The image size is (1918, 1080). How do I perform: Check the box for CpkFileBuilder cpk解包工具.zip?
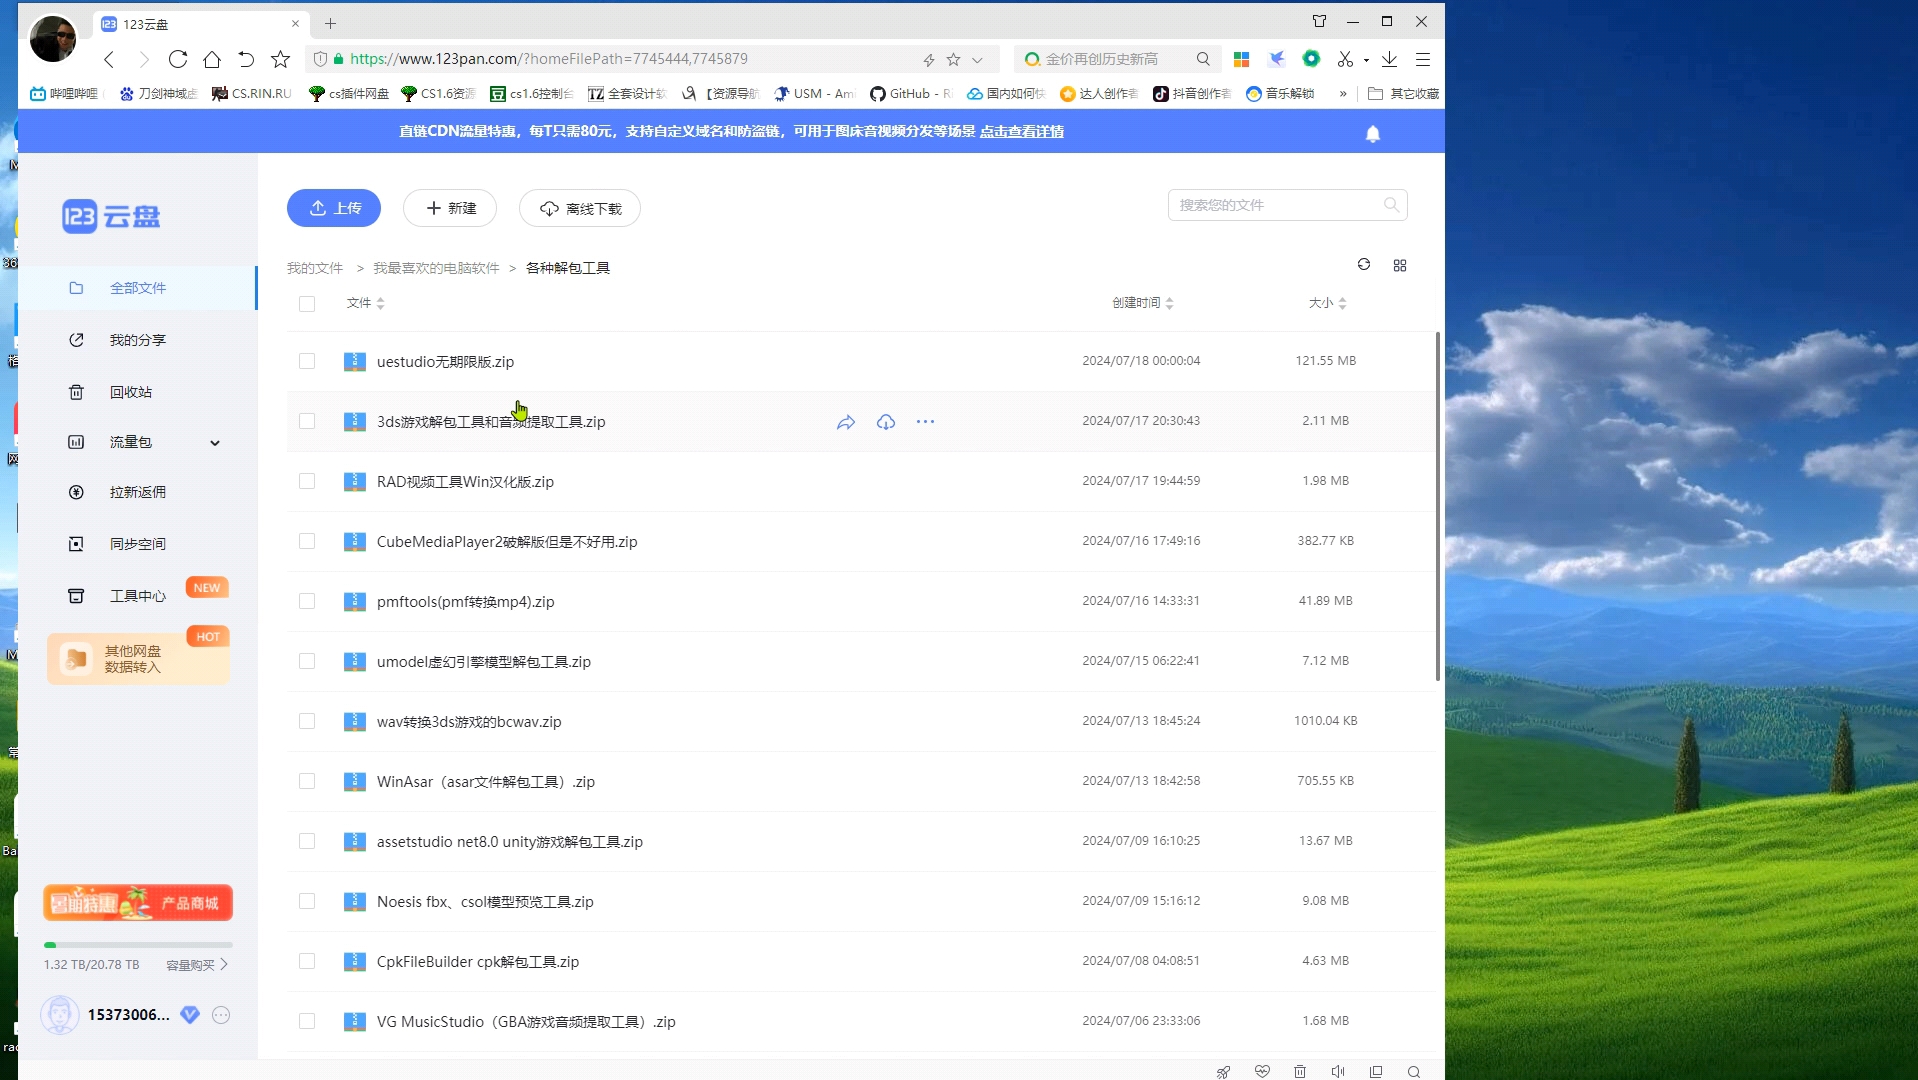click(x=307, y=961)
